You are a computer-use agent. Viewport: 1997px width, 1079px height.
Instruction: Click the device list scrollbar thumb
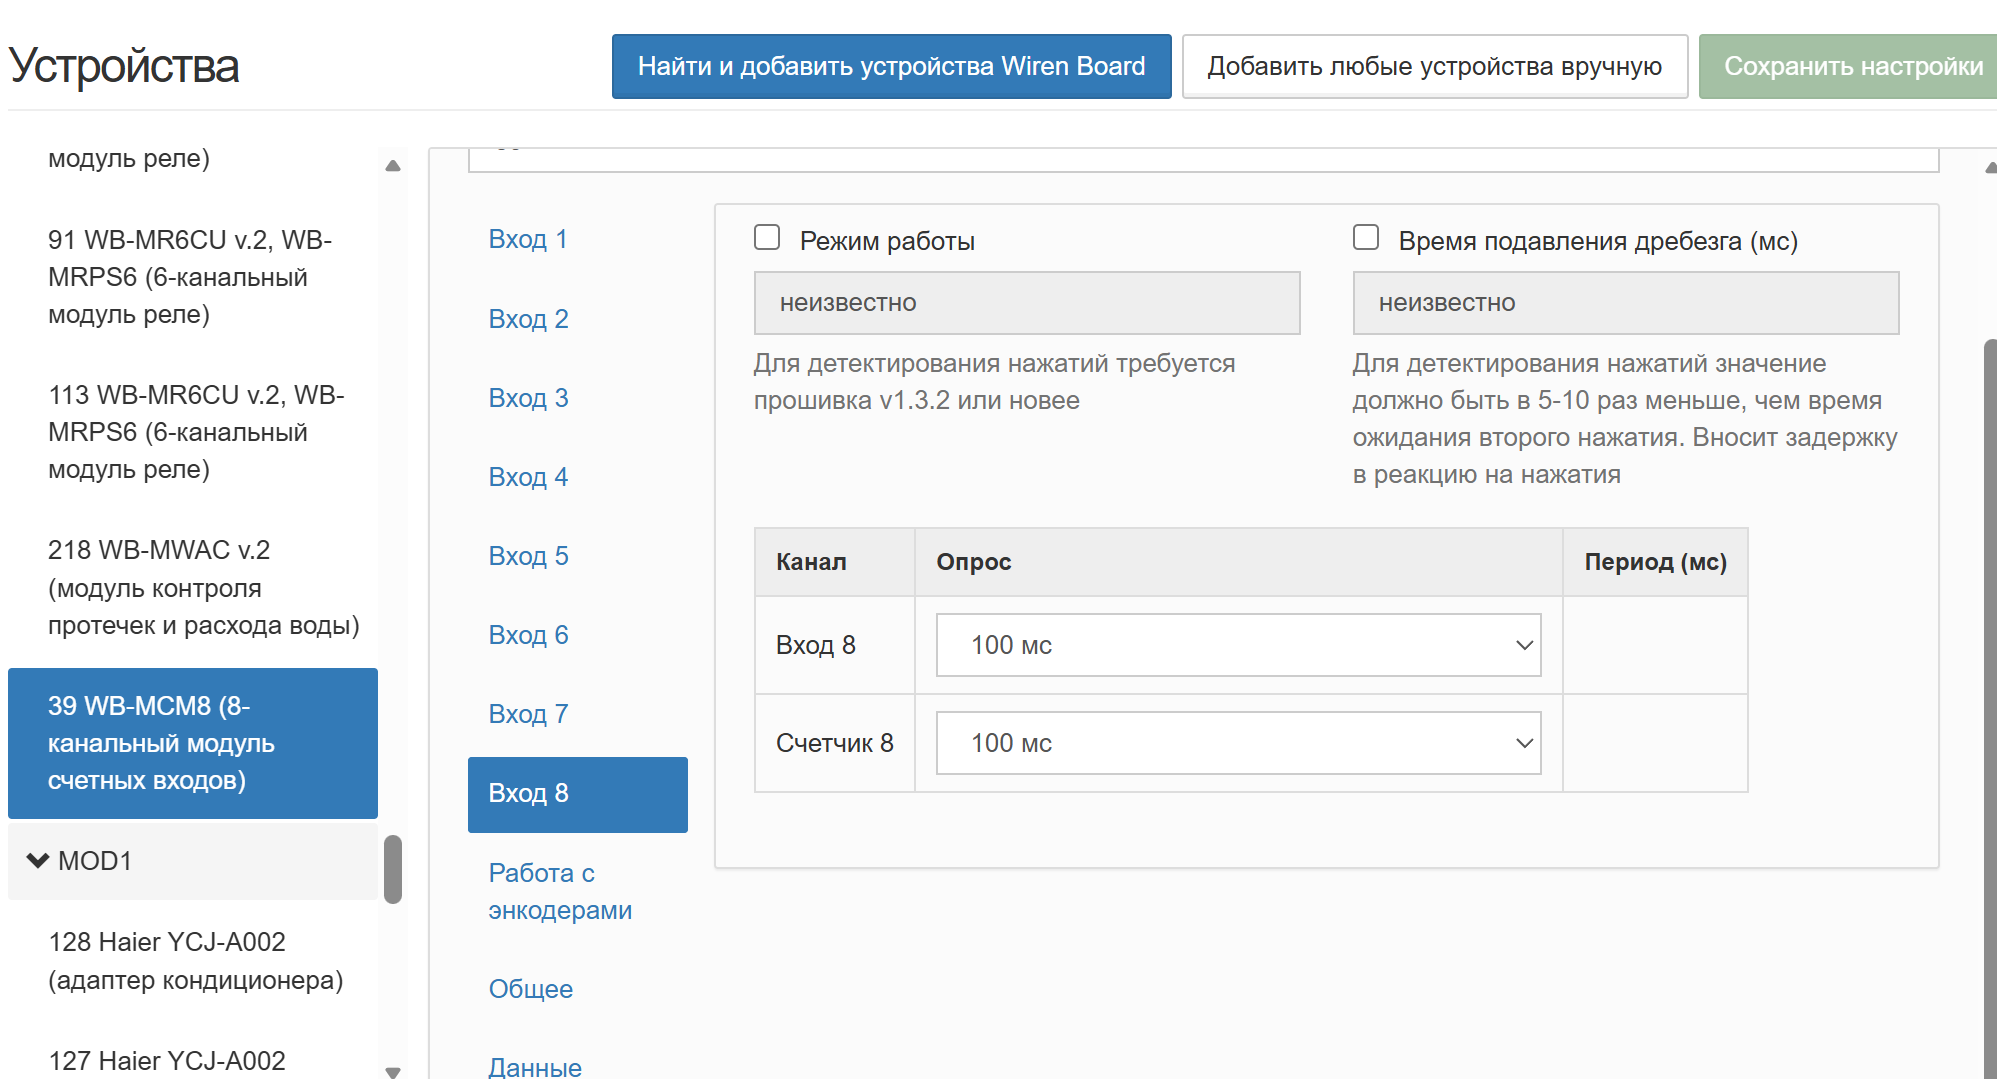tap(393, 868)
